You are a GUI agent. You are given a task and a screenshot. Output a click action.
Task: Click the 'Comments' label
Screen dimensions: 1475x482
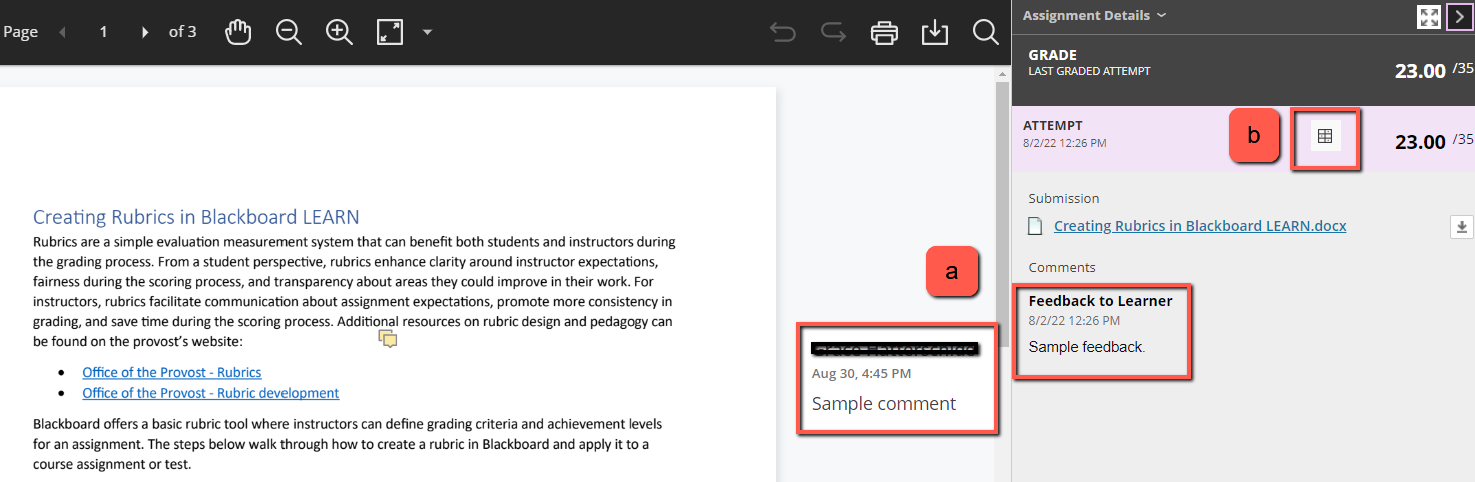click(1062, 267)
